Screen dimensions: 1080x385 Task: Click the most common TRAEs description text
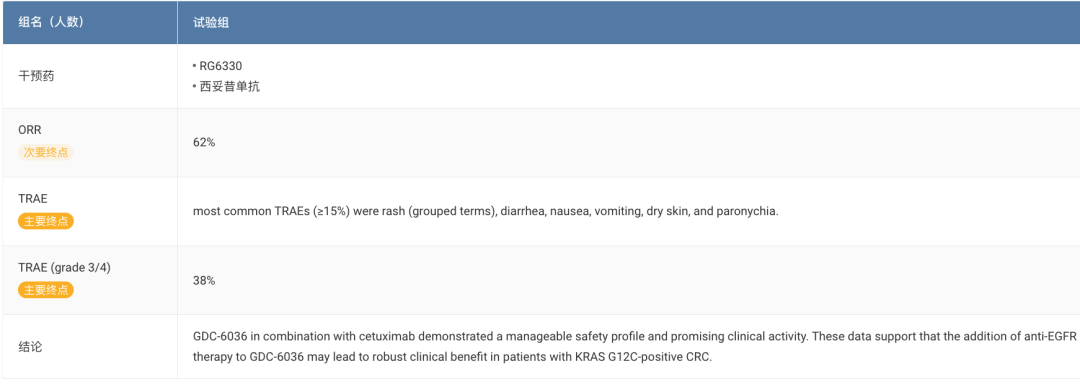[486, 211]
